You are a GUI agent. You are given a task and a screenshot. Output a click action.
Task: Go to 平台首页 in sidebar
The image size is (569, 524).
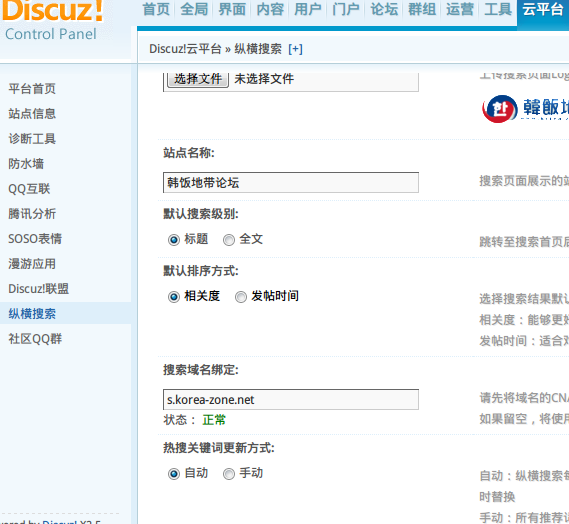32,89
